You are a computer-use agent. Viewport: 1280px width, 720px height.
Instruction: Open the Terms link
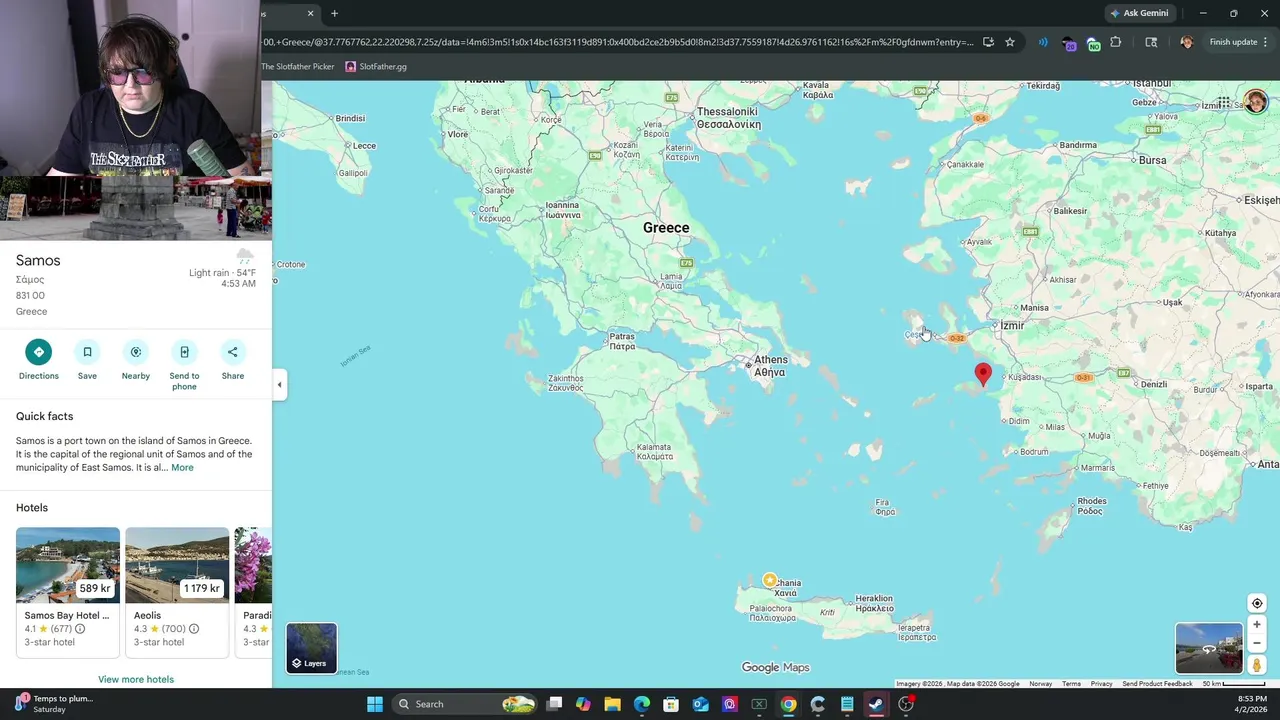pos(1071,684)
